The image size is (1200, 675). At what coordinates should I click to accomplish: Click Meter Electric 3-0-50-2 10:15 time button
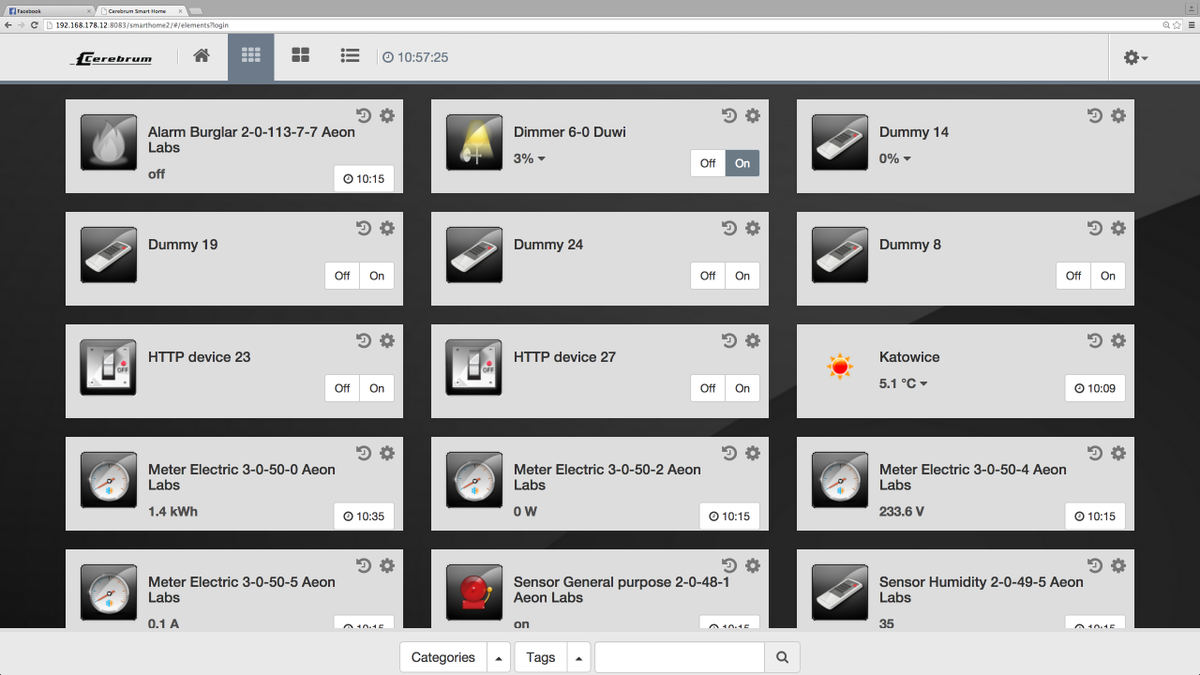click(729, 517)
